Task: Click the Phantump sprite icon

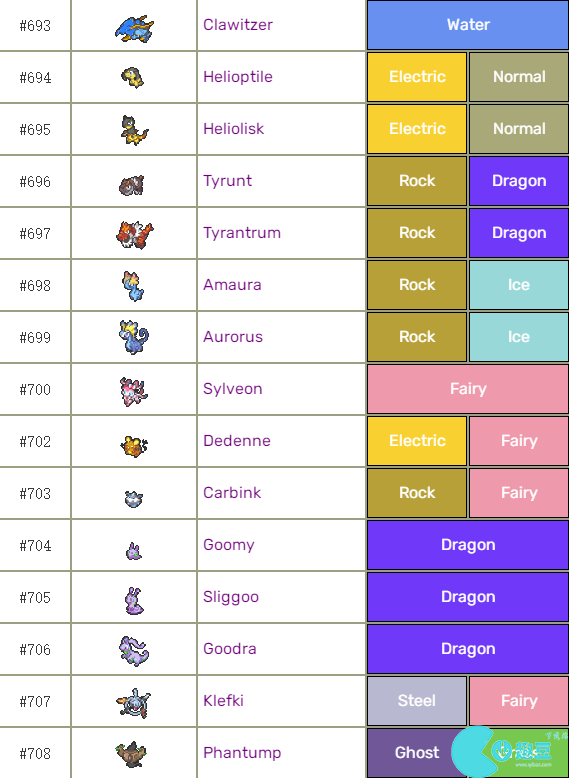Action: (132, 754)
